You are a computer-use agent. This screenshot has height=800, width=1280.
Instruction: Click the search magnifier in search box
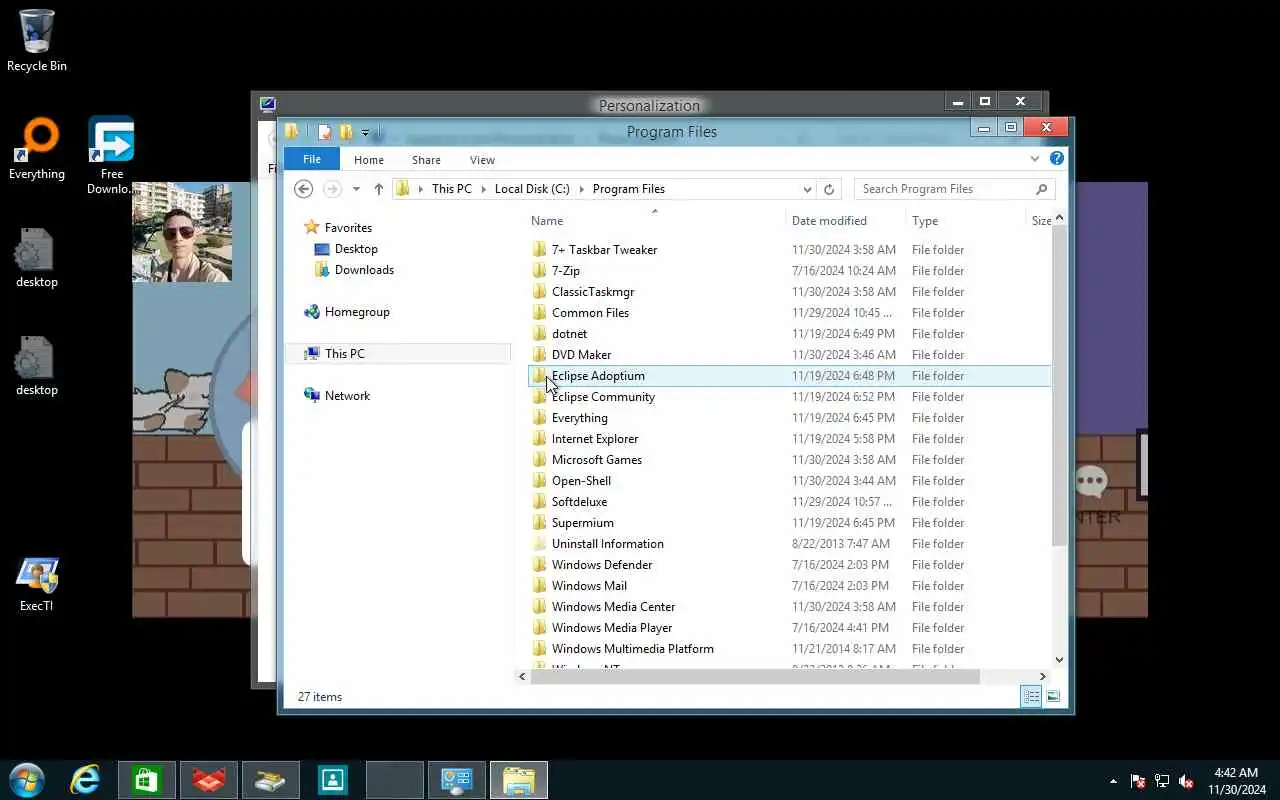(x=1041, y=189)
